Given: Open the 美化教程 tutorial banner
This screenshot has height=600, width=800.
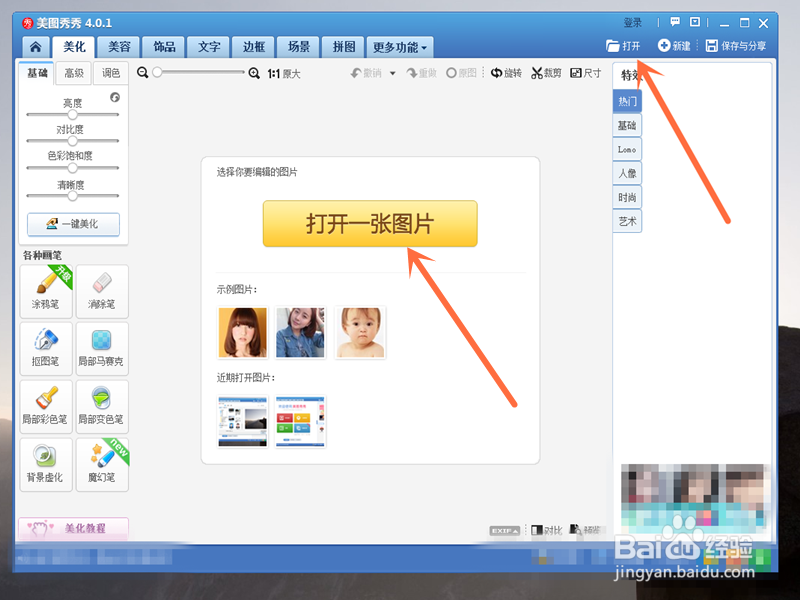Looking at the screenshot, I should 73,529.
